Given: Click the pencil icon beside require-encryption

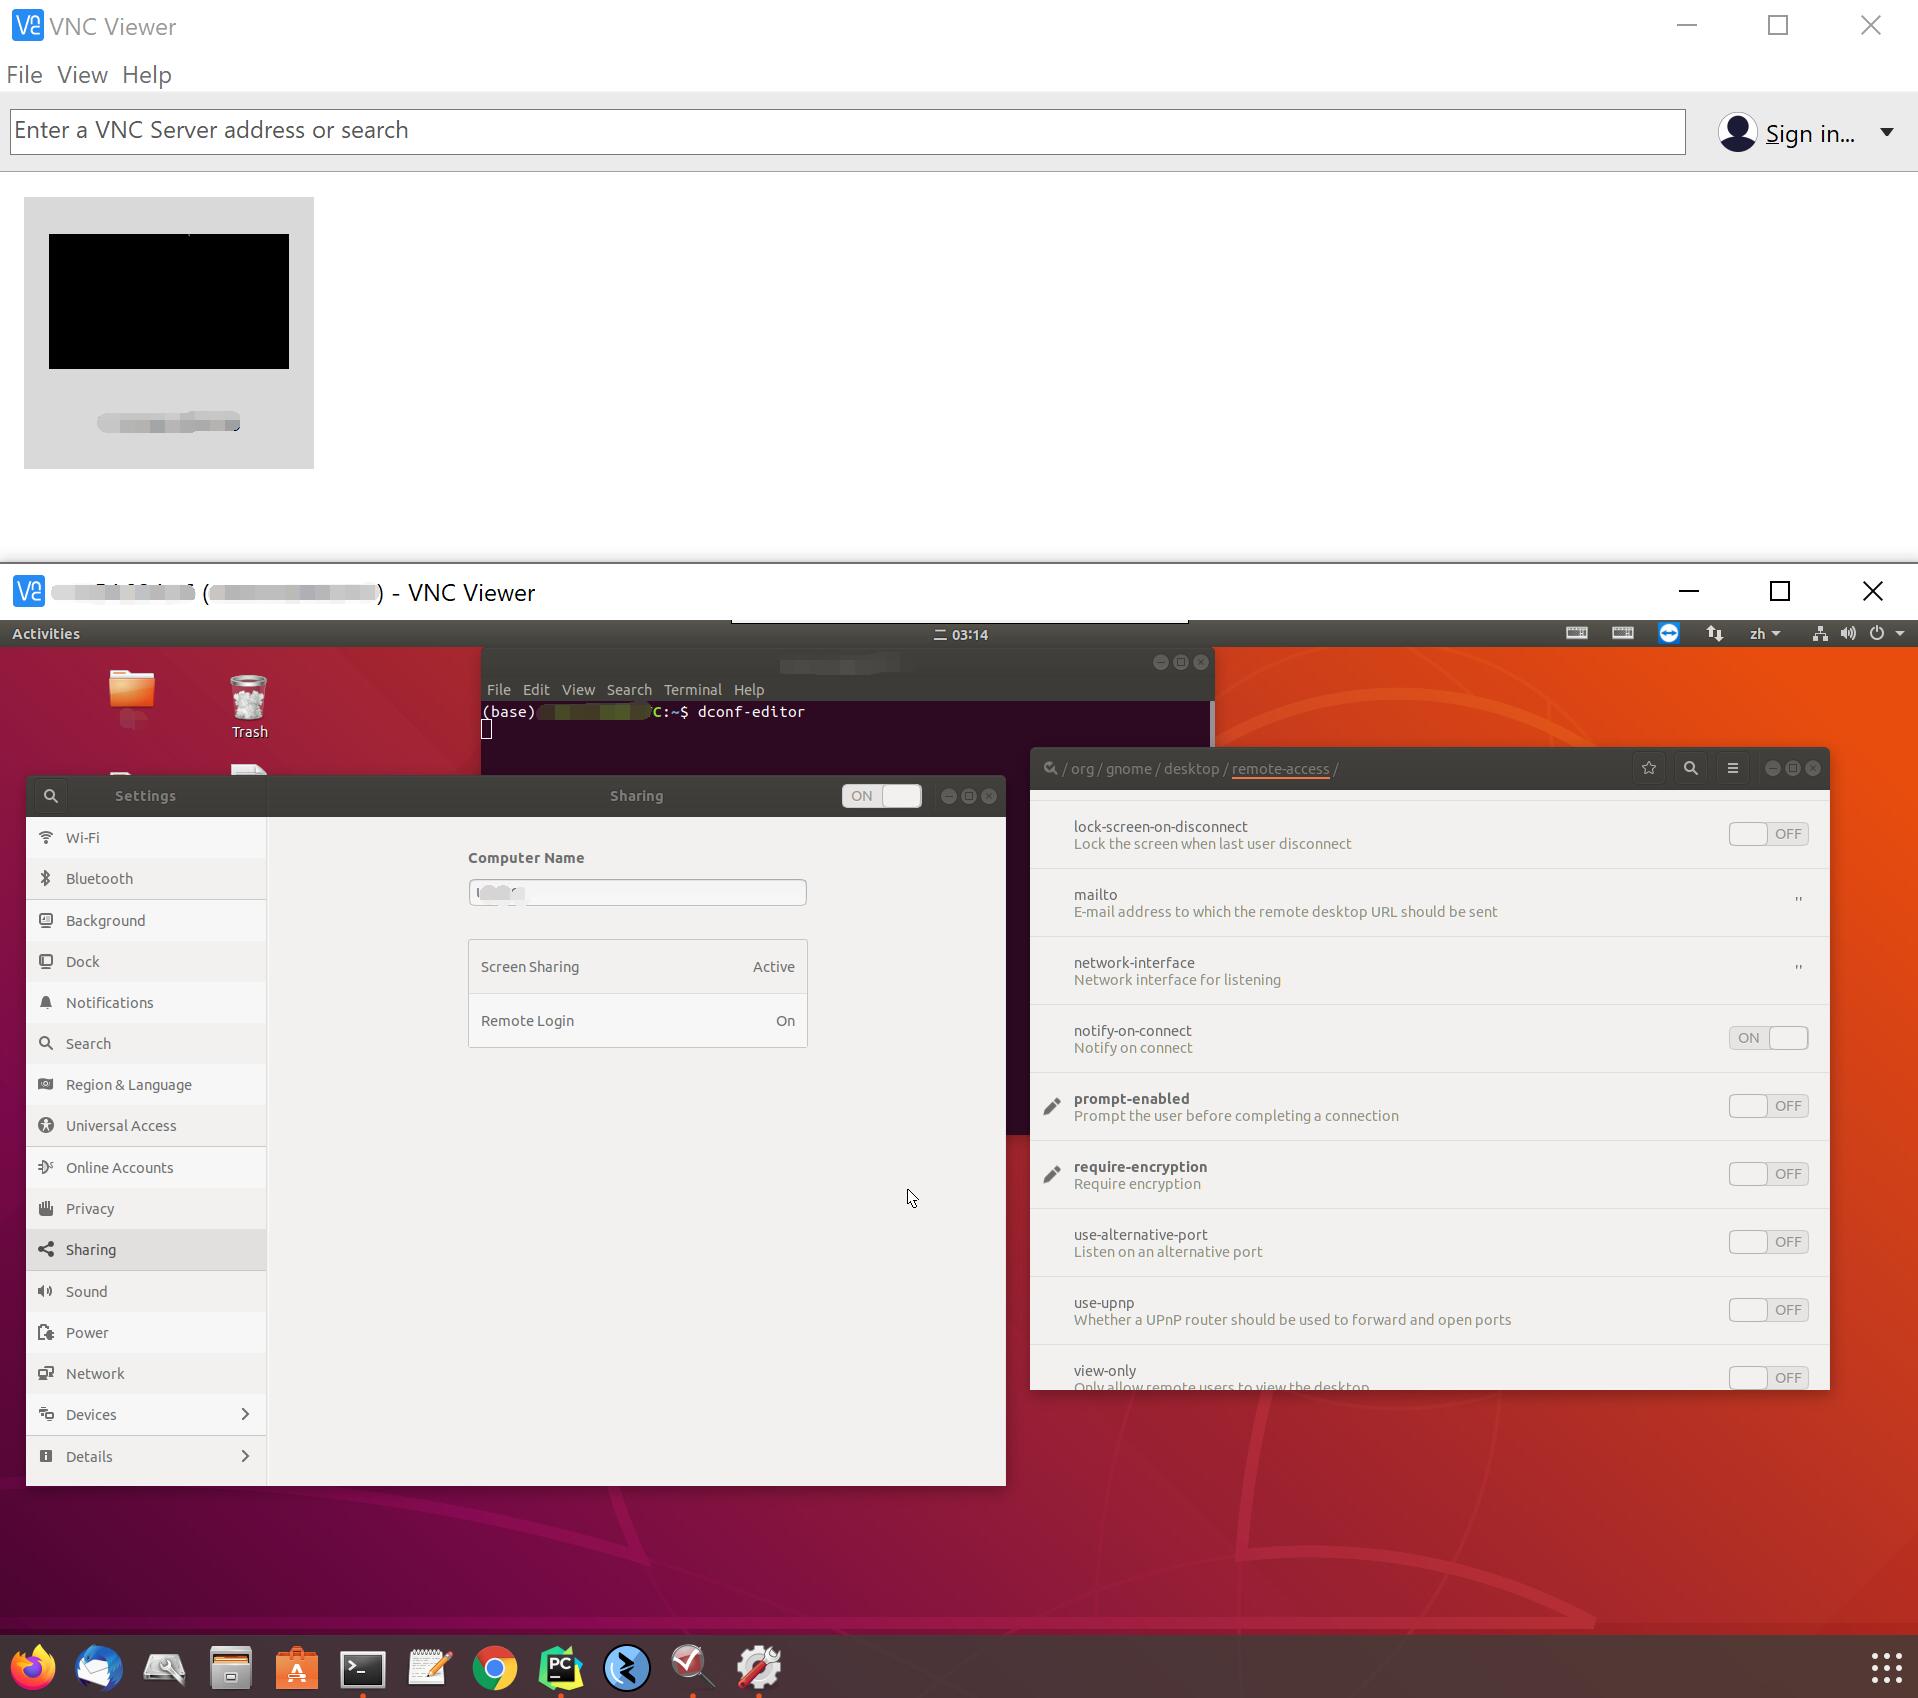Looking at the screenshot, I should tap(1052, 1174).
